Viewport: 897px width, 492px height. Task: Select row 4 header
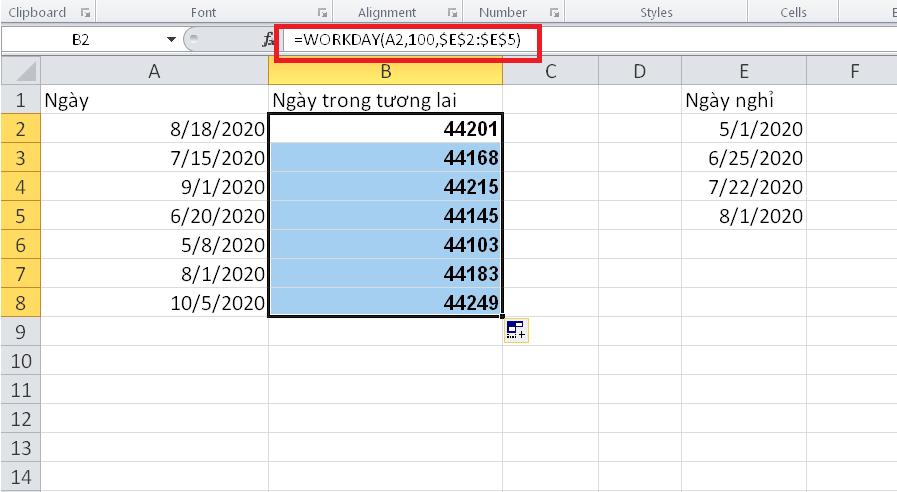click(21, 187)
